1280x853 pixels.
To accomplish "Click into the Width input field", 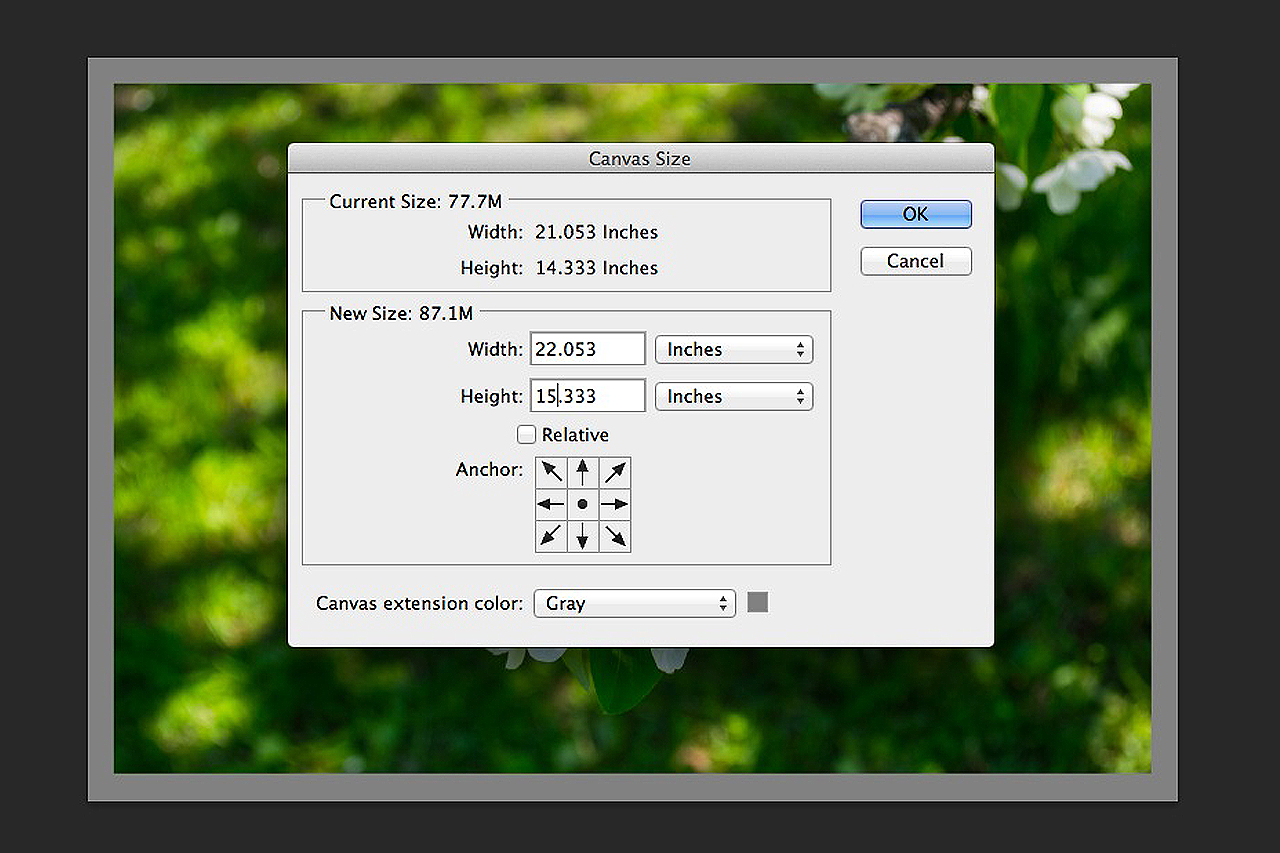I will [x=587, y=350].
